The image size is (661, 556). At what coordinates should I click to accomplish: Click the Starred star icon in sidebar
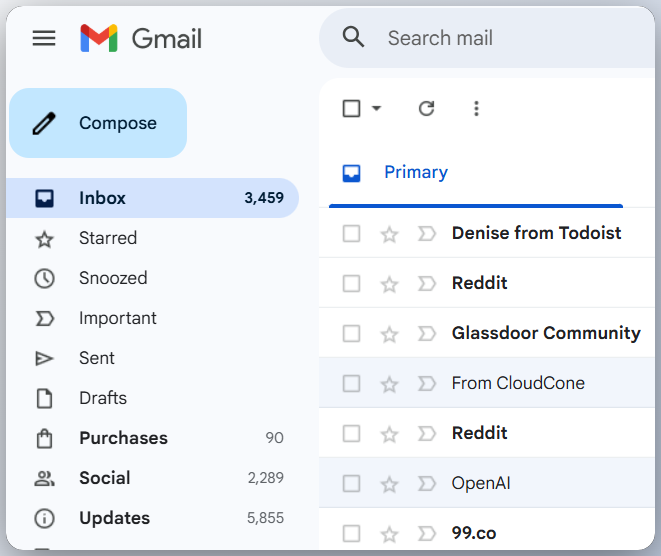44,239
